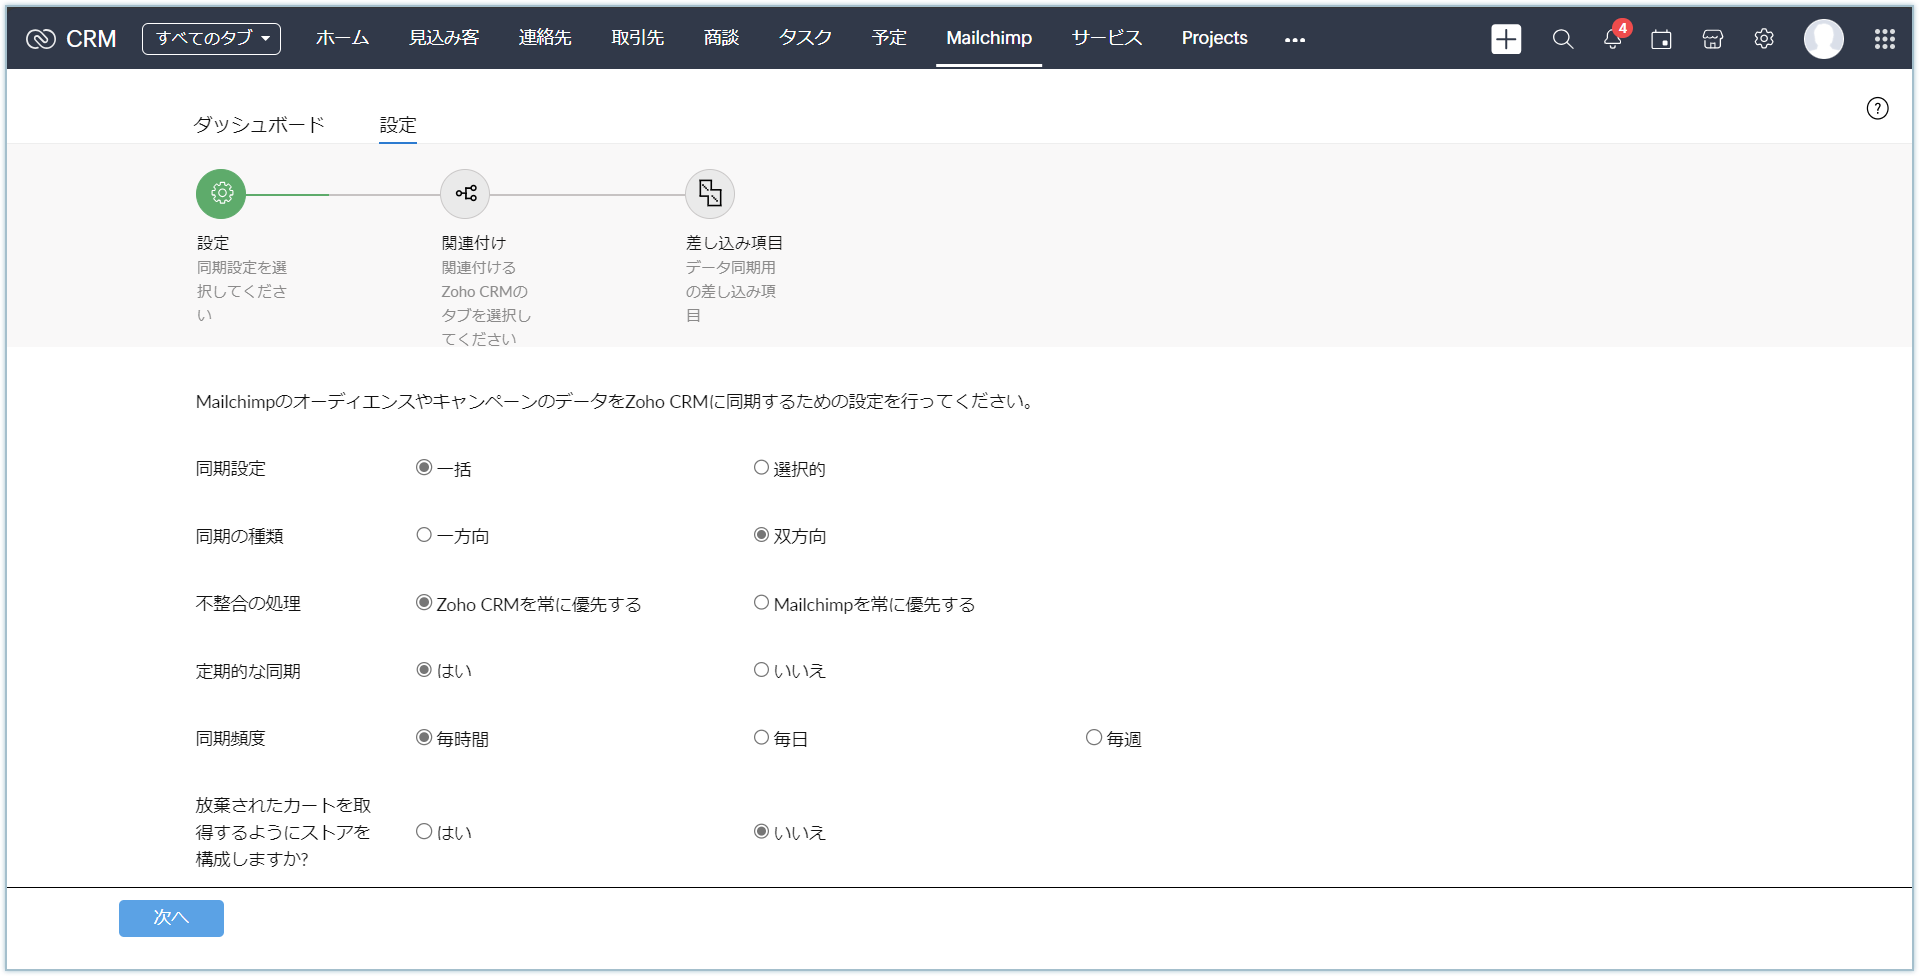Screen dimensions: 1919x976
Task: Click the 次へ button
Action: pos(171,918)
